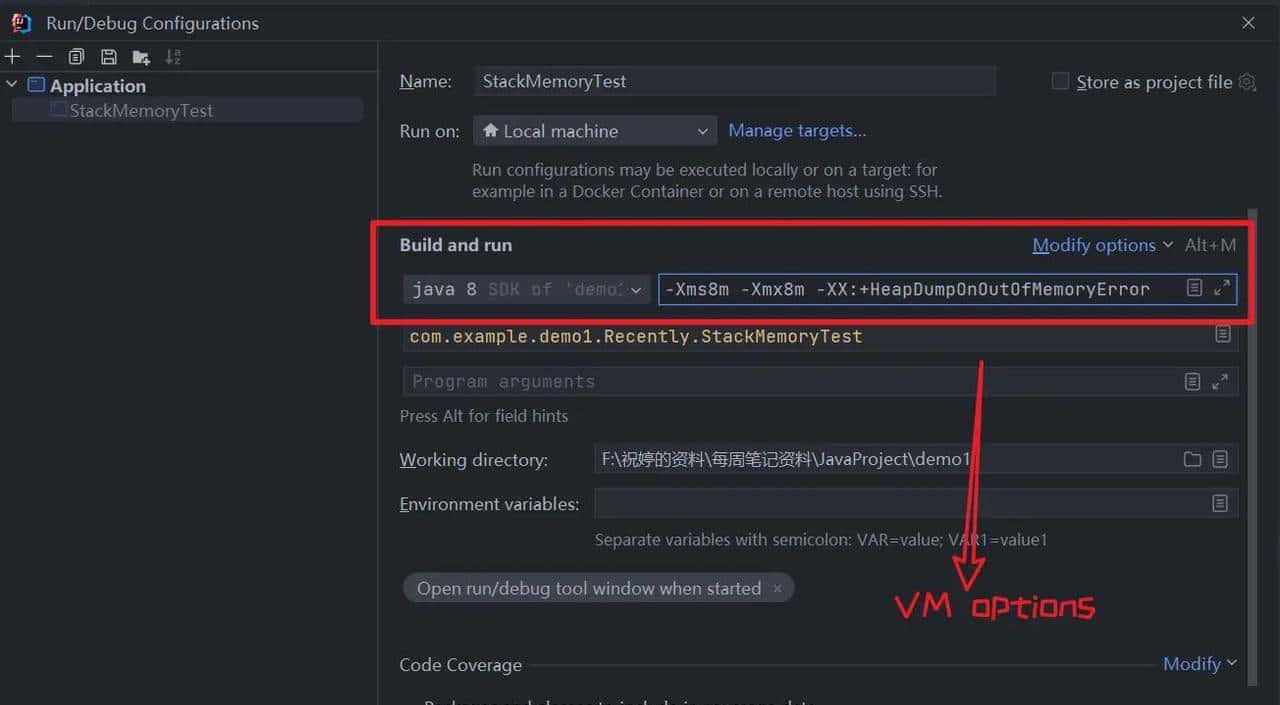This screenshot has height=705, width=1280.
Task: Expand the Program arguments field
Action: click(1220, 381)
